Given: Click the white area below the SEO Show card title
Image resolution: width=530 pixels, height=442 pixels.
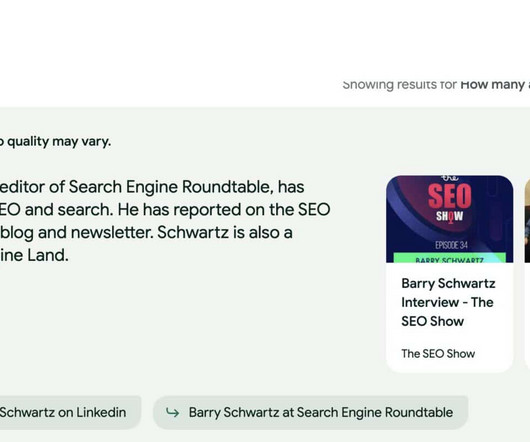Looking at the screenshot, I should 450,338.
